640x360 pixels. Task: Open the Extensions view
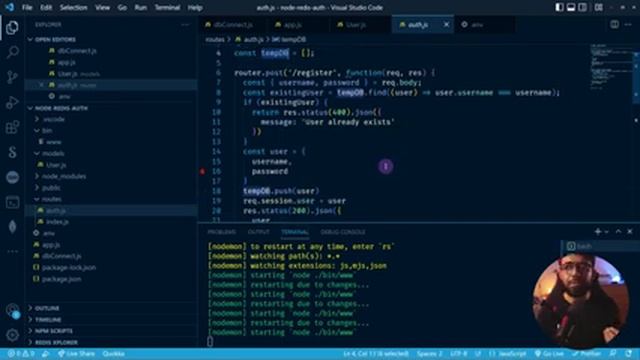coord(12,127)
